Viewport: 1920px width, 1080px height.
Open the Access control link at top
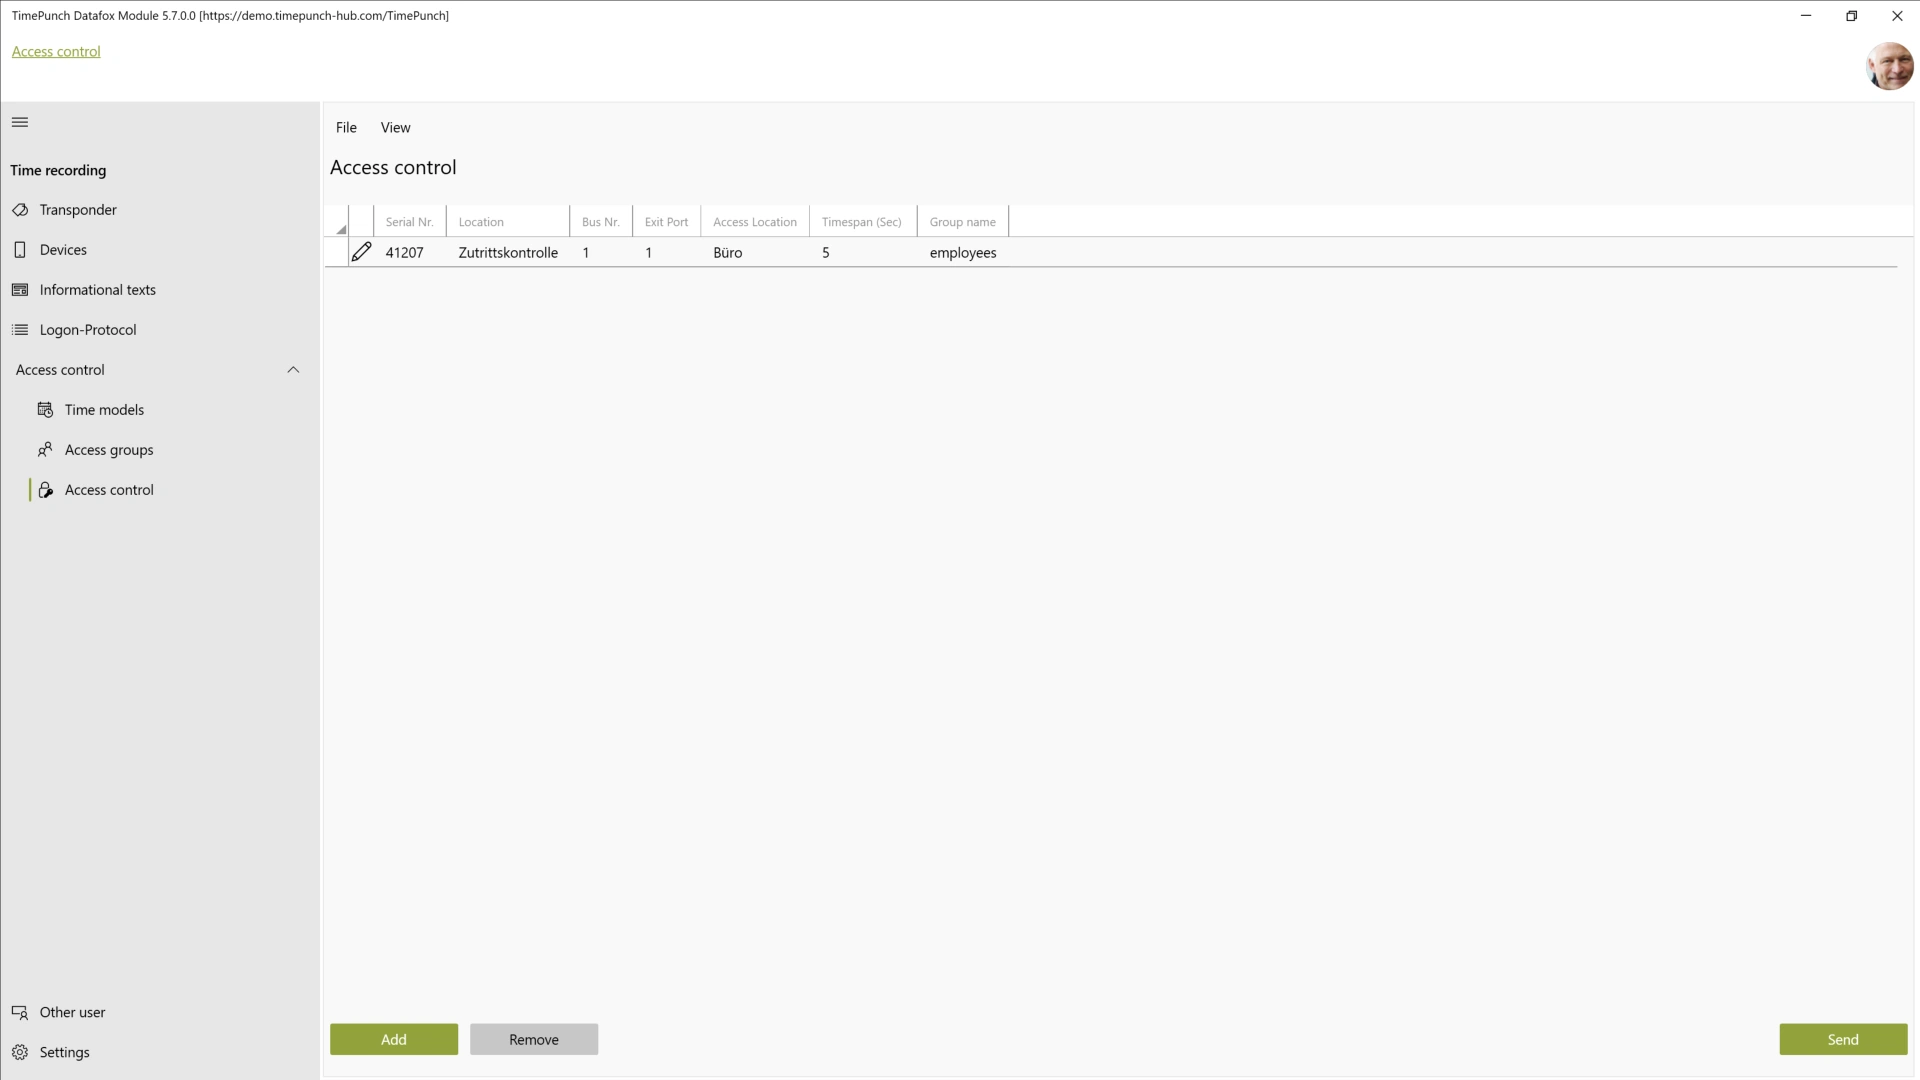click(55, 51)
